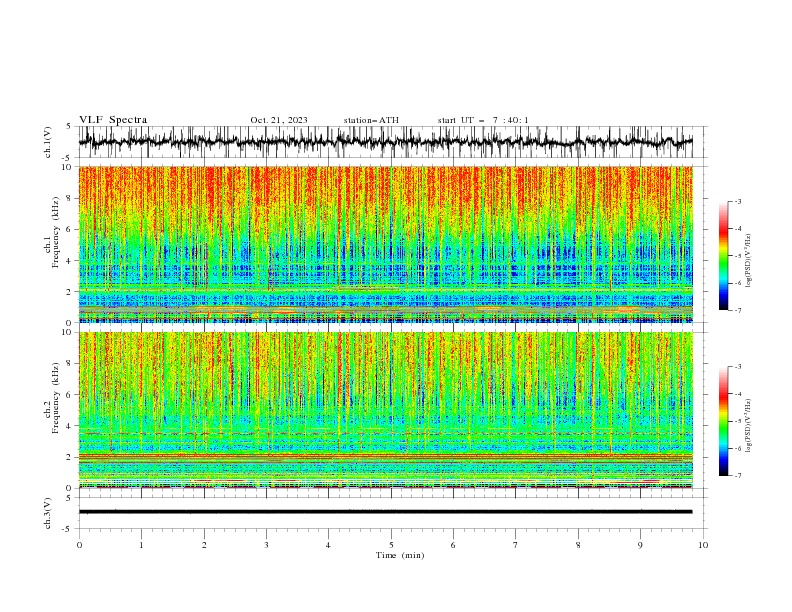Click the time axis tick label "5"
Screen dimensions: 792x612
point(391,545)
